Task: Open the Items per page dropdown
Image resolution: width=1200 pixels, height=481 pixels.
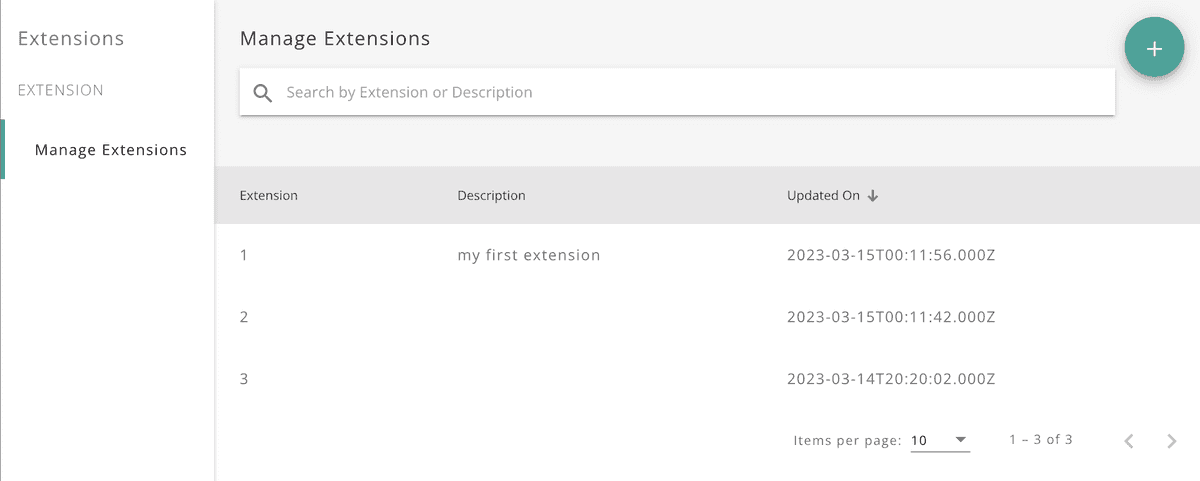Action: point(940,440)
